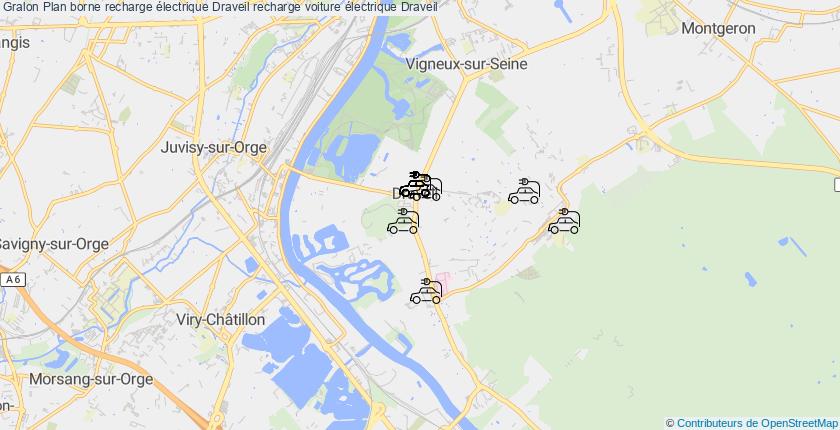The height and width of the screenshot is (430, 840).
Task: Click the Morsang-sur-Orge town label
Action: [x=91, y=380]
